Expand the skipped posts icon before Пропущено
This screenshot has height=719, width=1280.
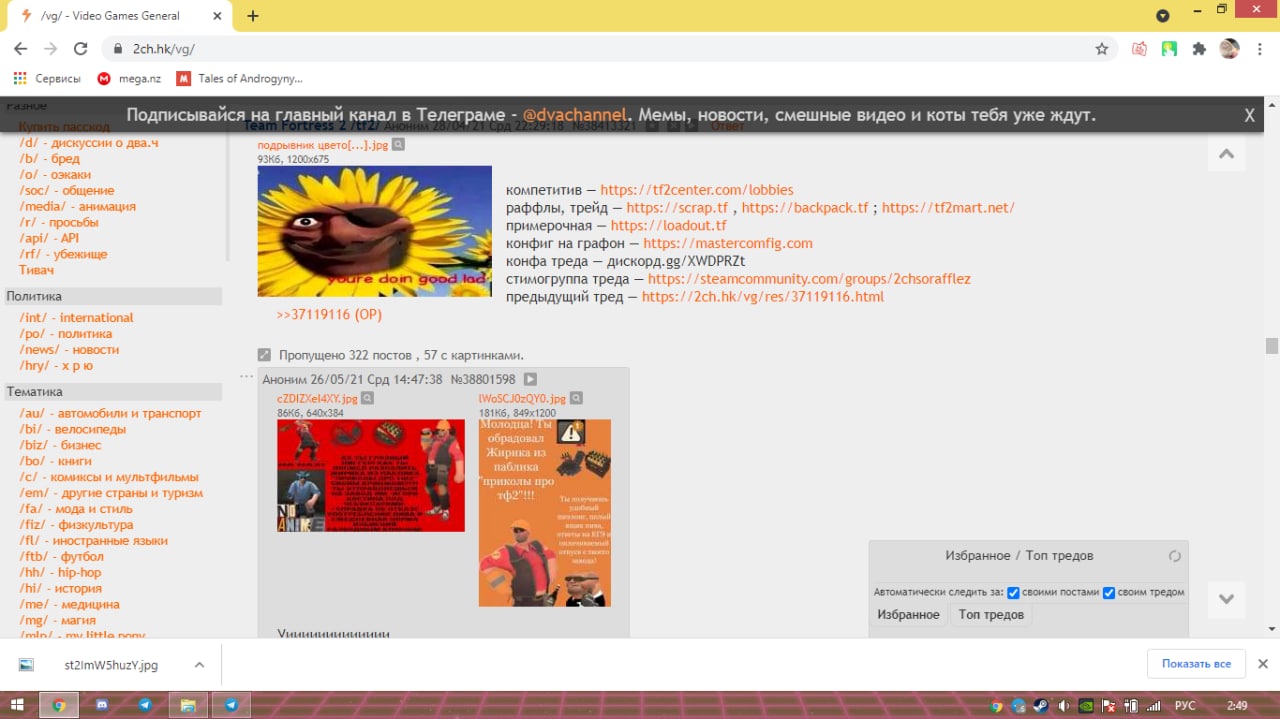point(264,355)
